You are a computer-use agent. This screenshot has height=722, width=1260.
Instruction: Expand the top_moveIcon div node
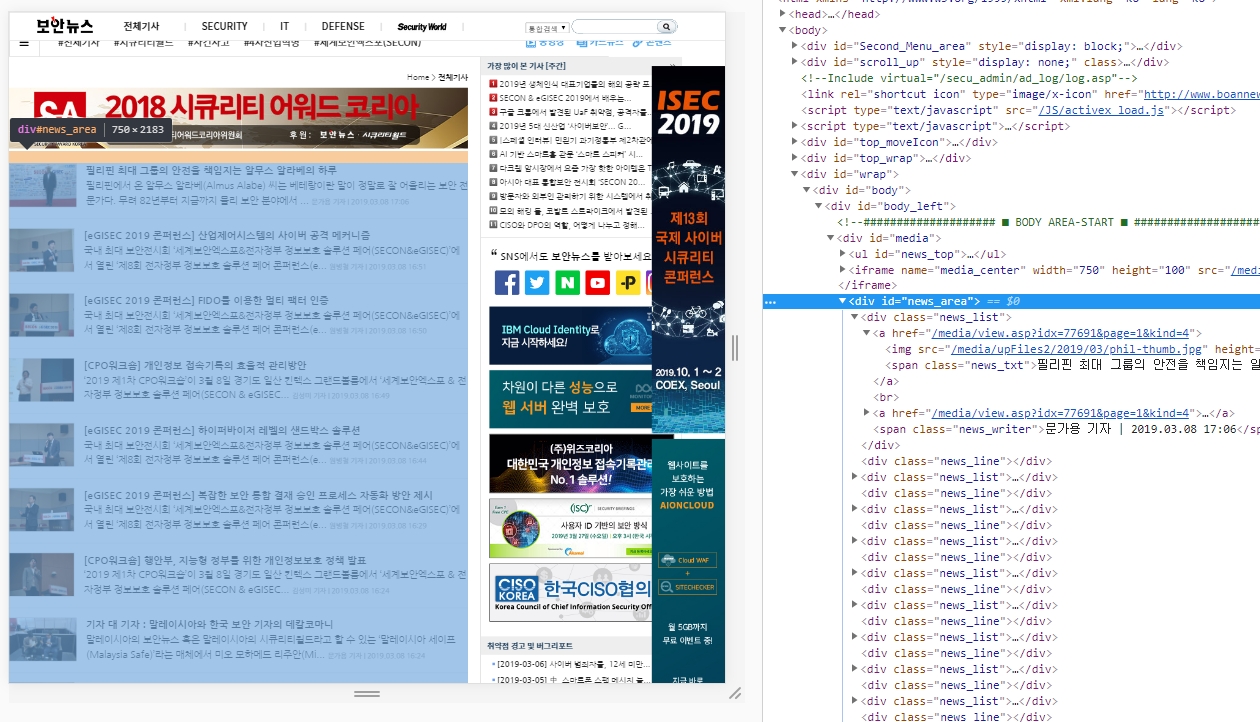(x=795, y=141)
